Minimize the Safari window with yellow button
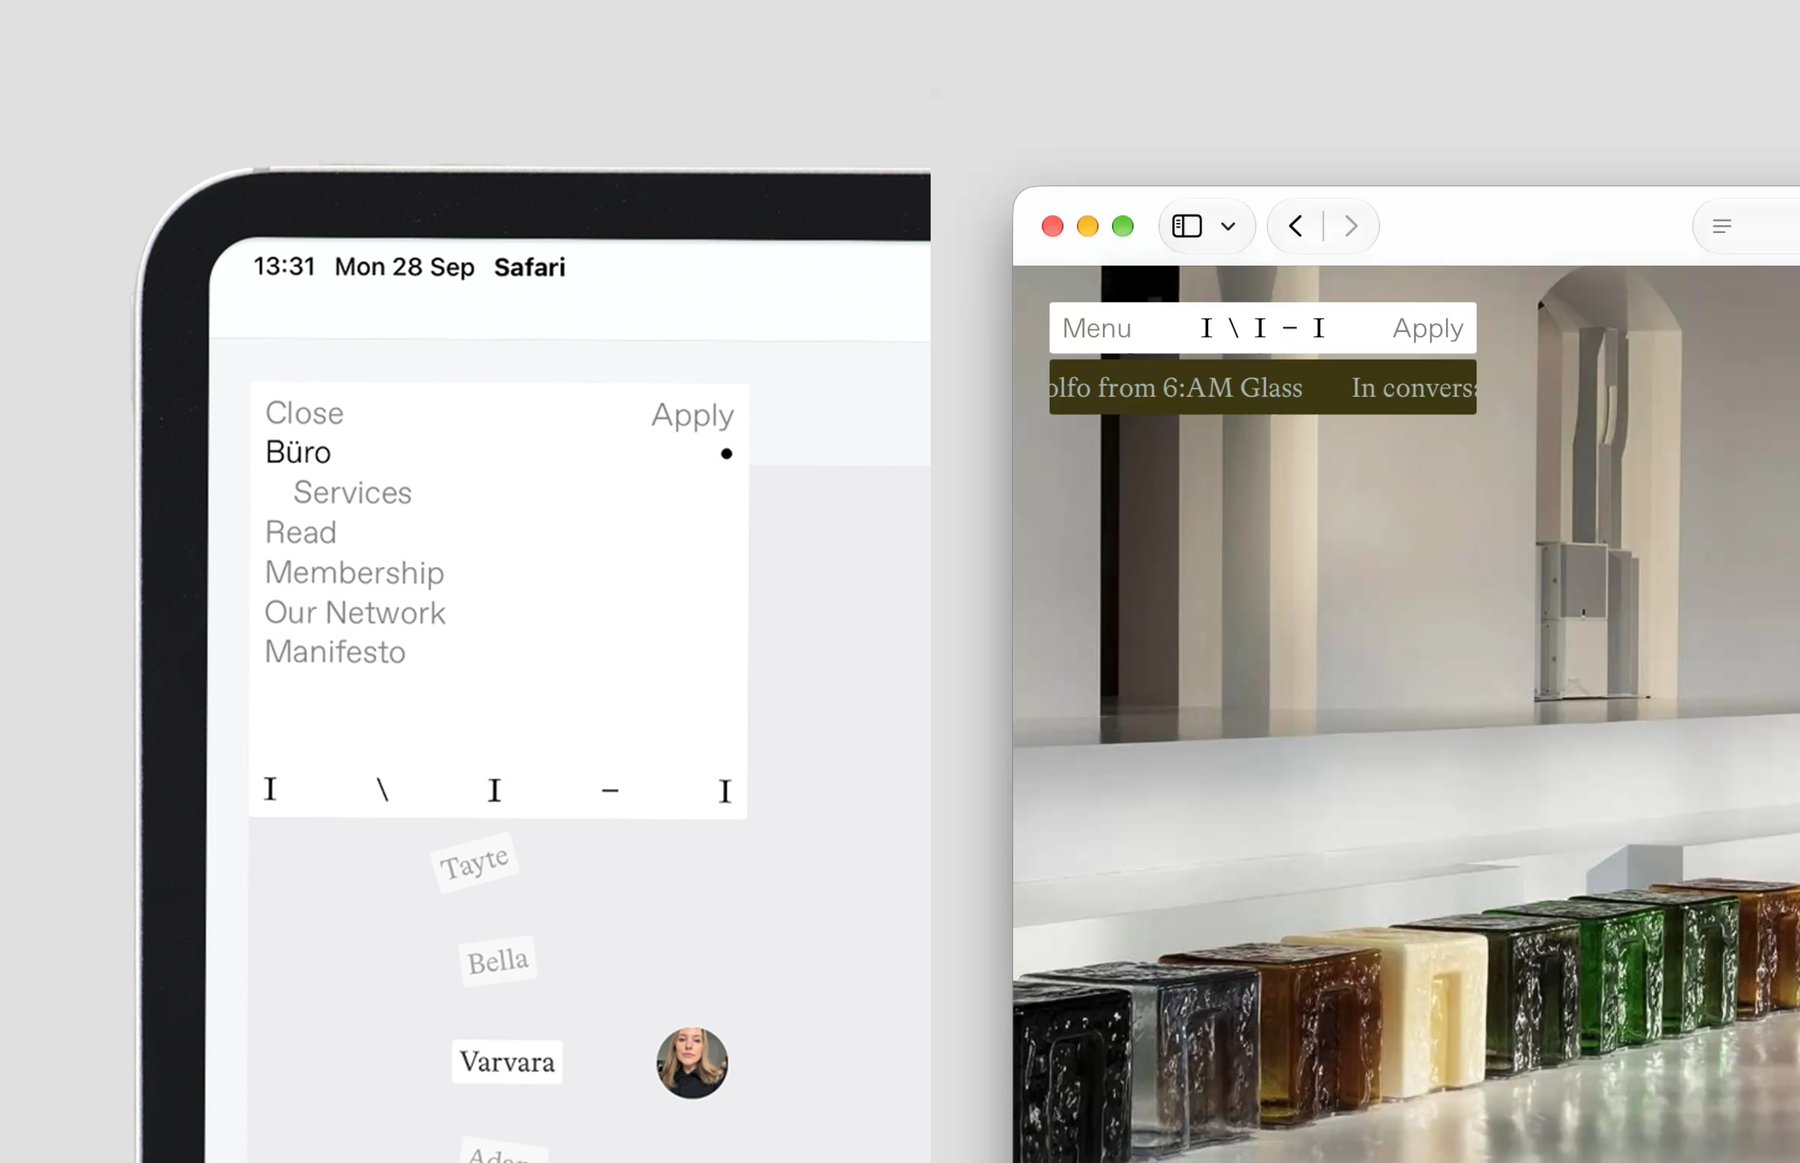 tap(1088, 226)
